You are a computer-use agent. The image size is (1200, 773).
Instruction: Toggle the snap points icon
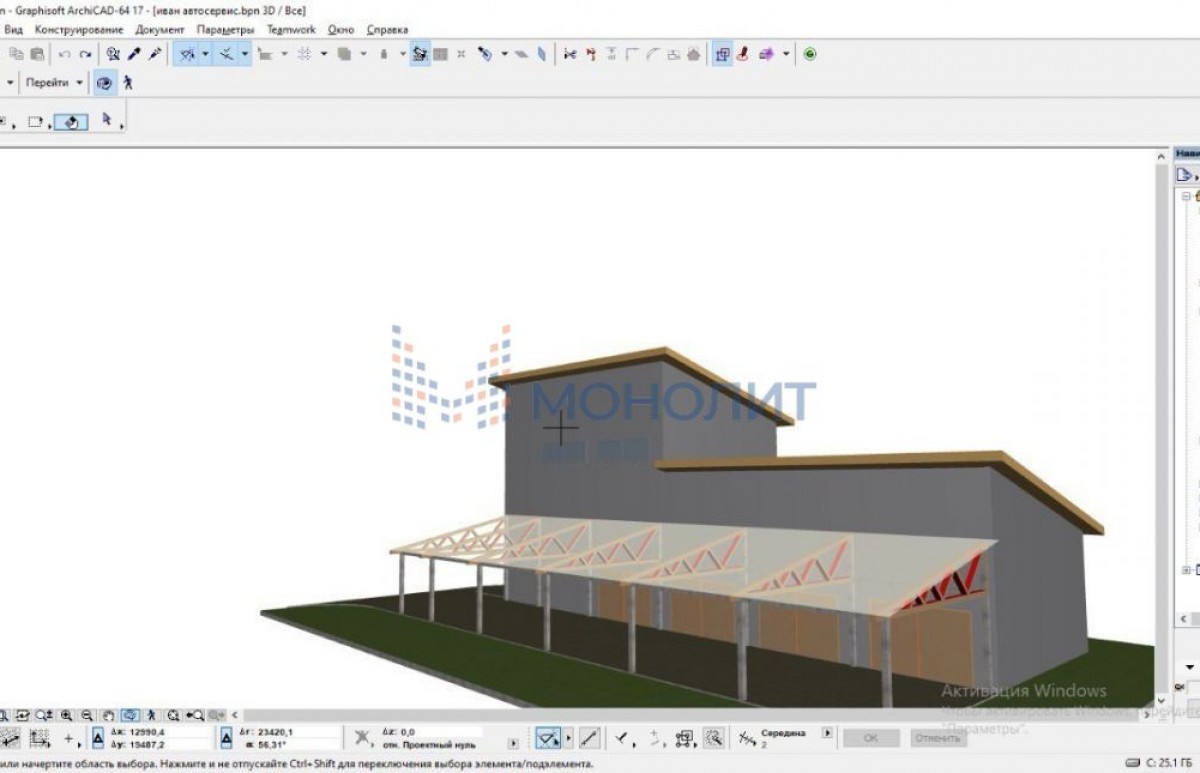point(226,54)
